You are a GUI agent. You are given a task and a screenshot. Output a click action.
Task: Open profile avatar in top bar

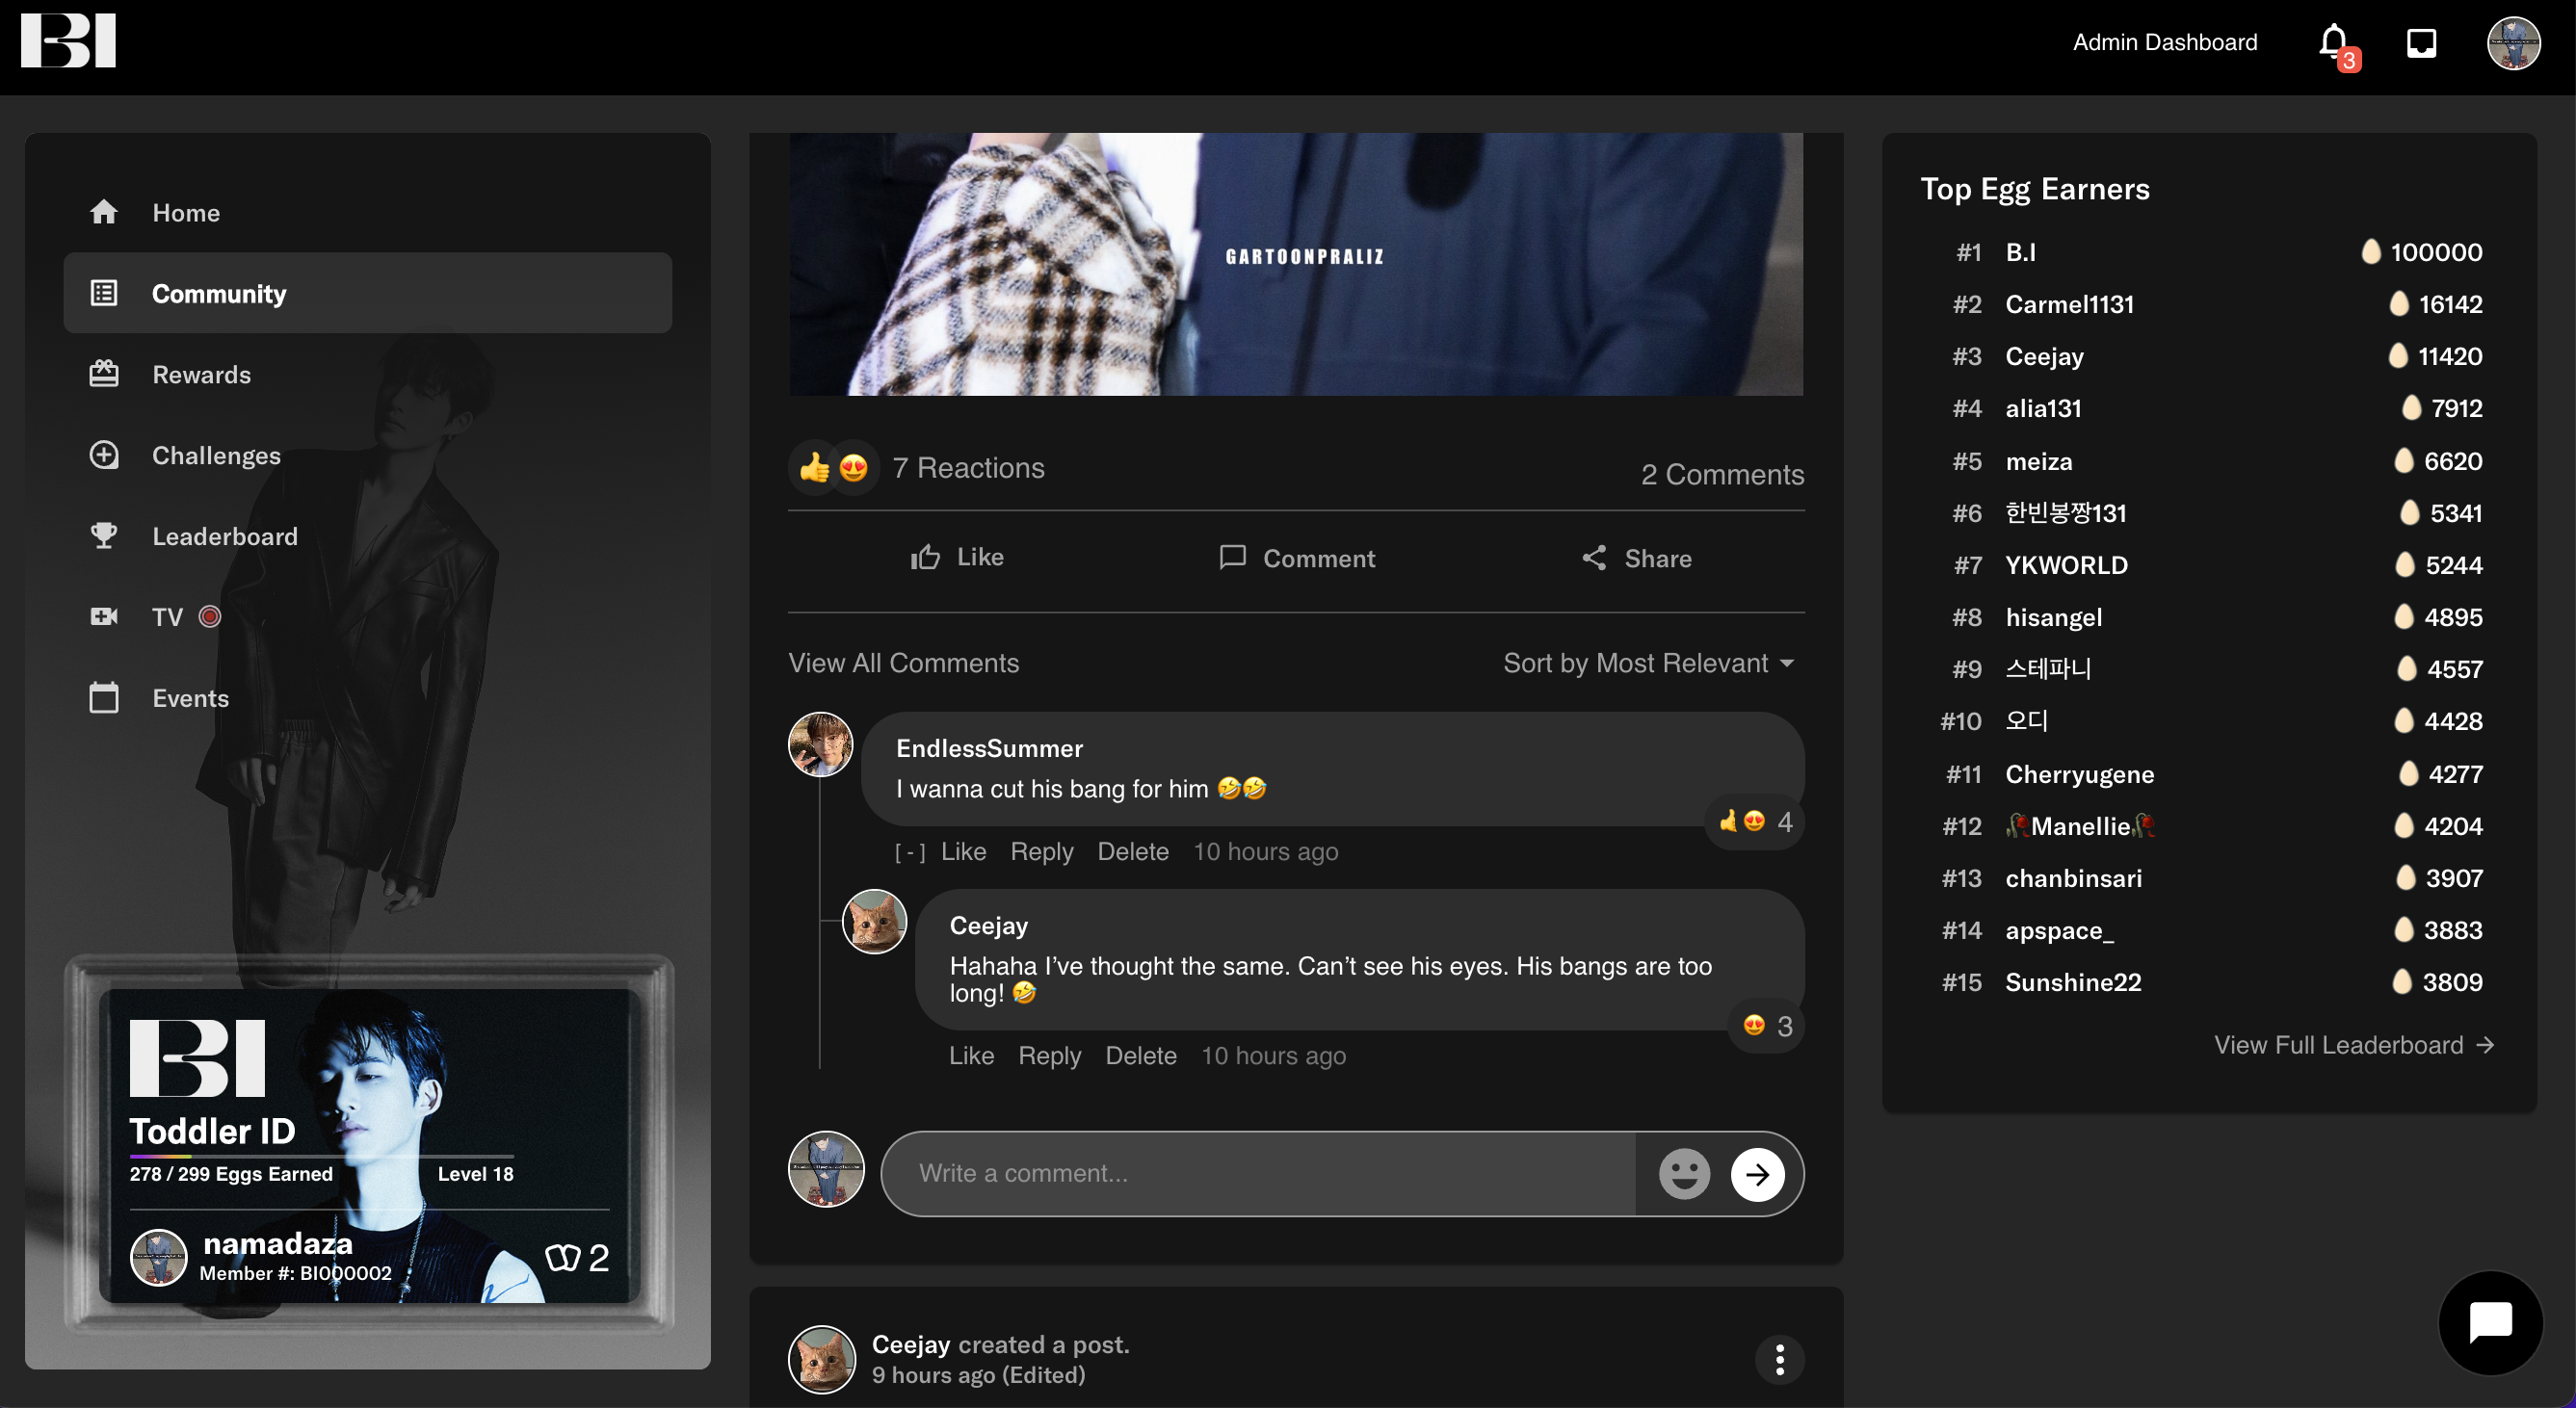pyautogui.click(x=2513, y=43)
